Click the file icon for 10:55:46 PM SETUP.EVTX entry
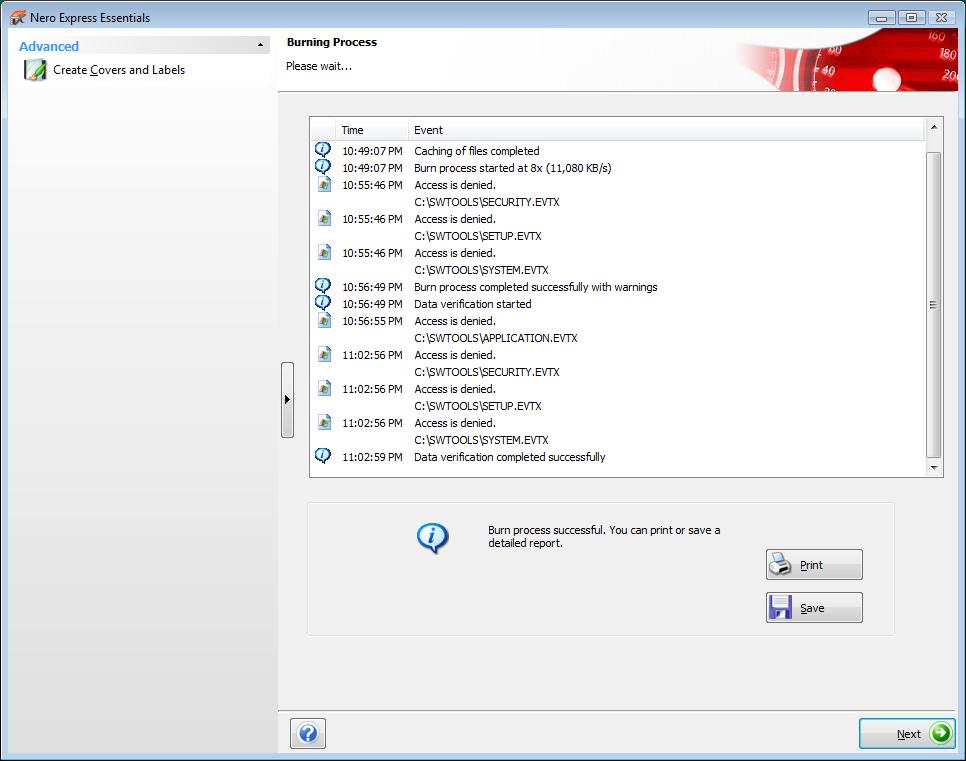 [x=324, y=218]
